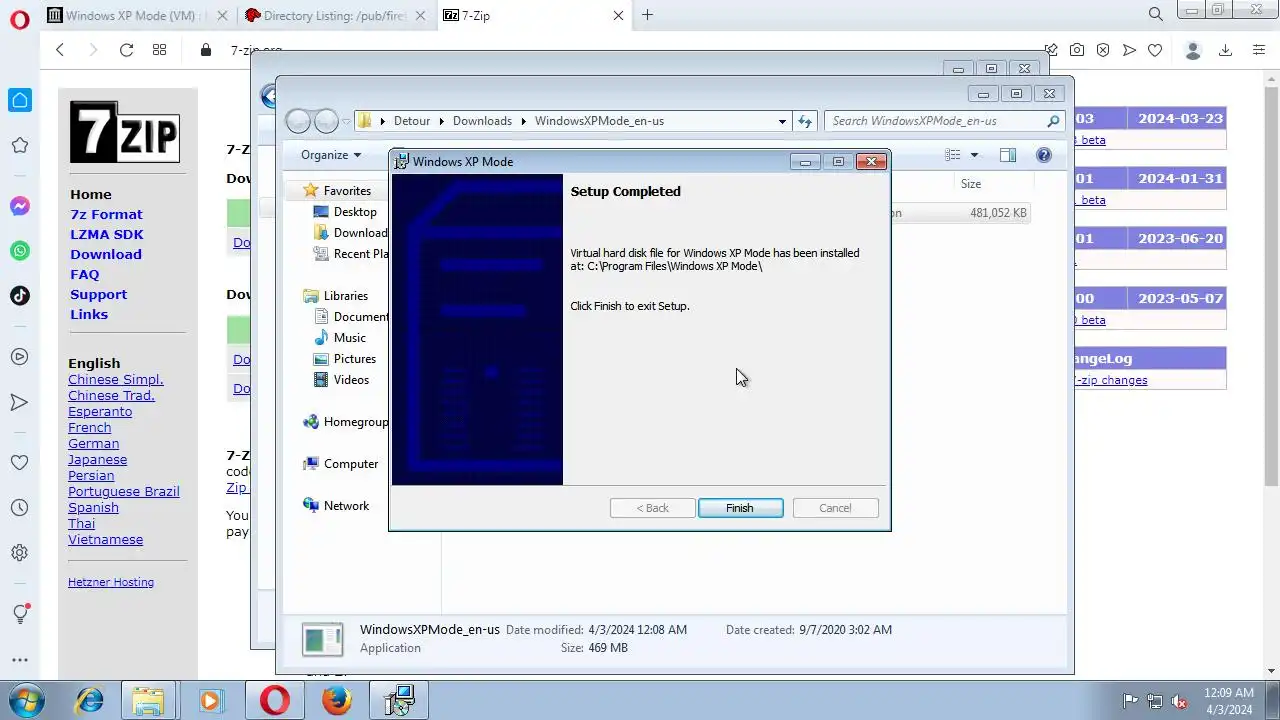Screen dimensions: 1280x720
Task: Open Opera sidebar home icon
Action: 19,100
